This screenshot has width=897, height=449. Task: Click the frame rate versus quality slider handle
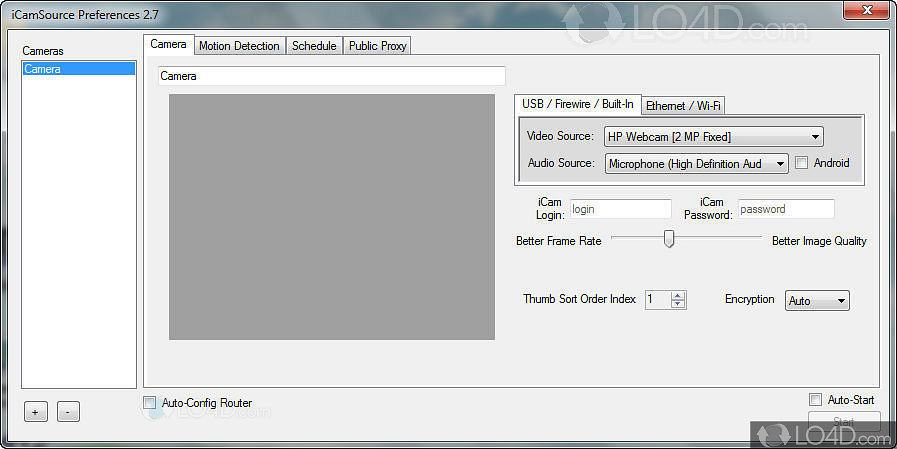669,239
